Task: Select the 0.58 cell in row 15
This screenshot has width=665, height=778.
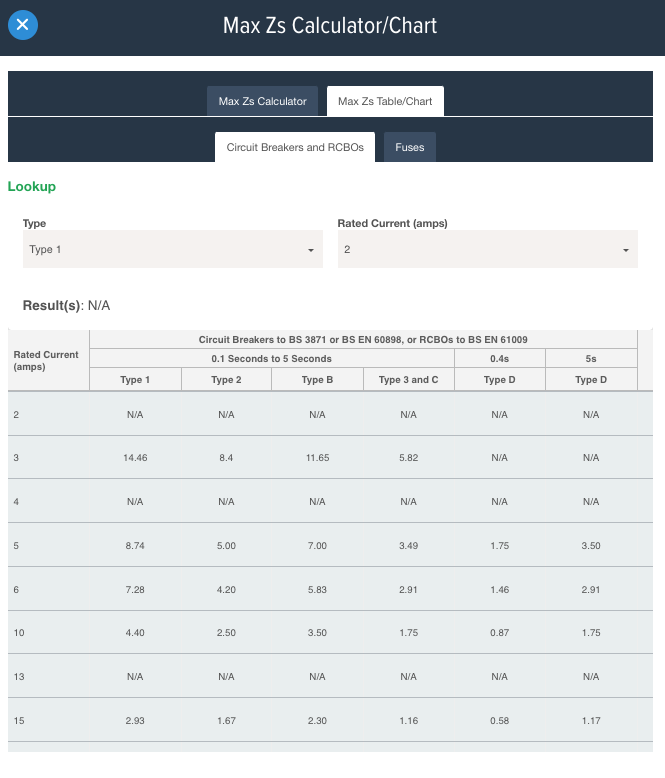Action: [x=500, y=720]
